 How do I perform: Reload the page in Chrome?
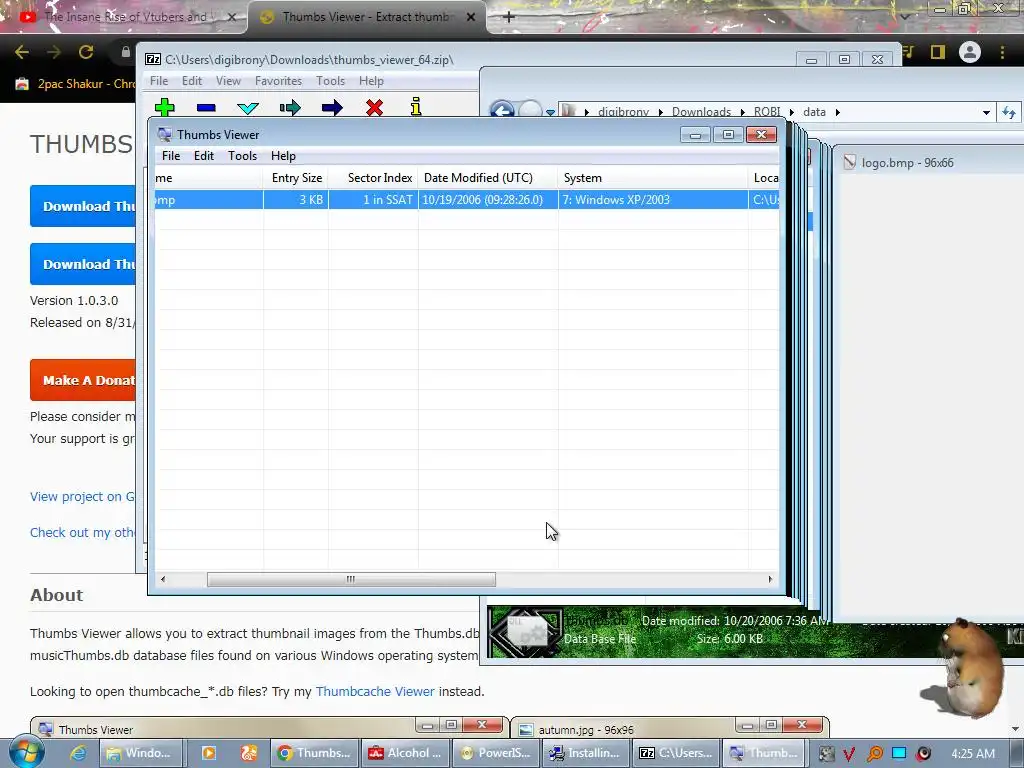pyautogui.click(x=86, y=52)
